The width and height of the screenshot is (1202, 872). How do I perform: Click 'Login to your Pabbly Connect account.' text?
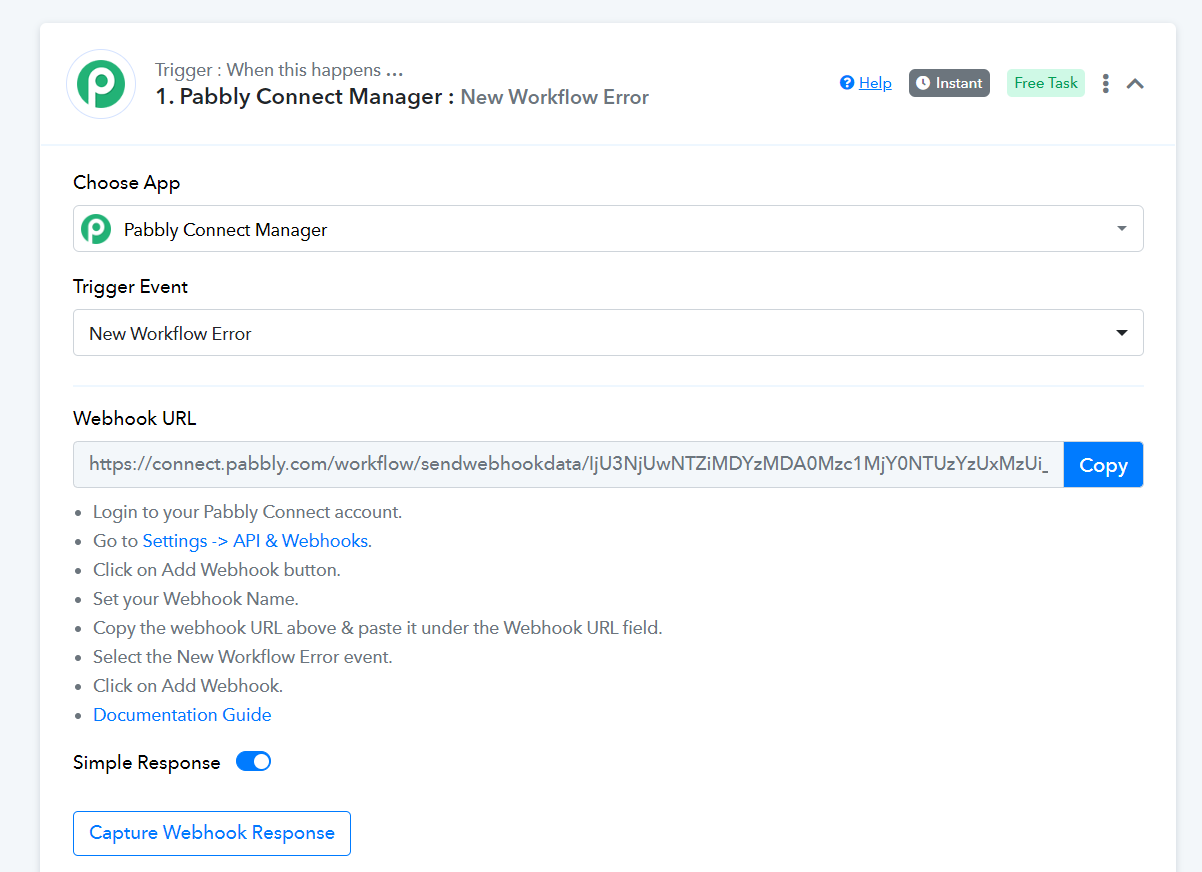pos(247,512)
